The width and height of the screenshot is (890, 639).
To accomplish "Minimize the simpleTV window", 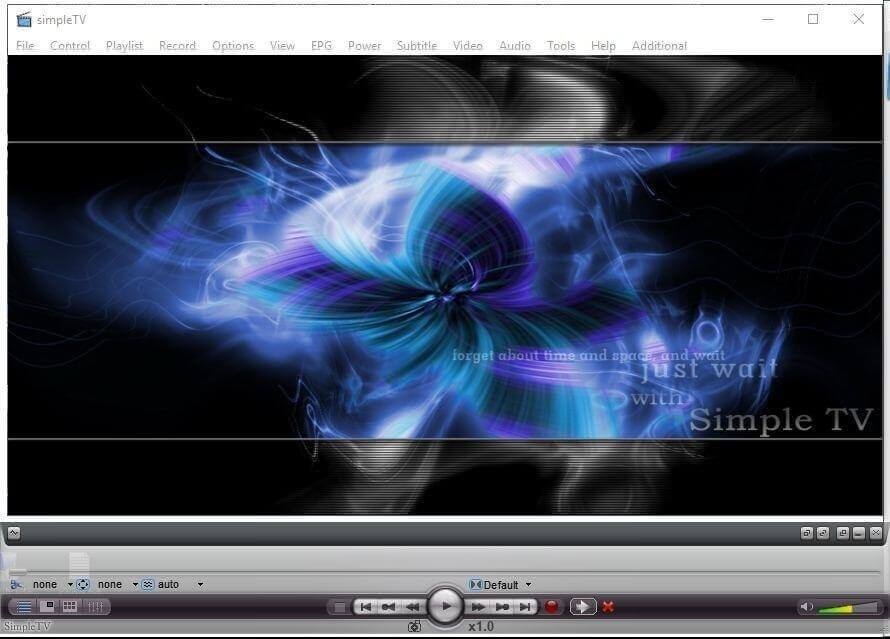I will (768, 19).
